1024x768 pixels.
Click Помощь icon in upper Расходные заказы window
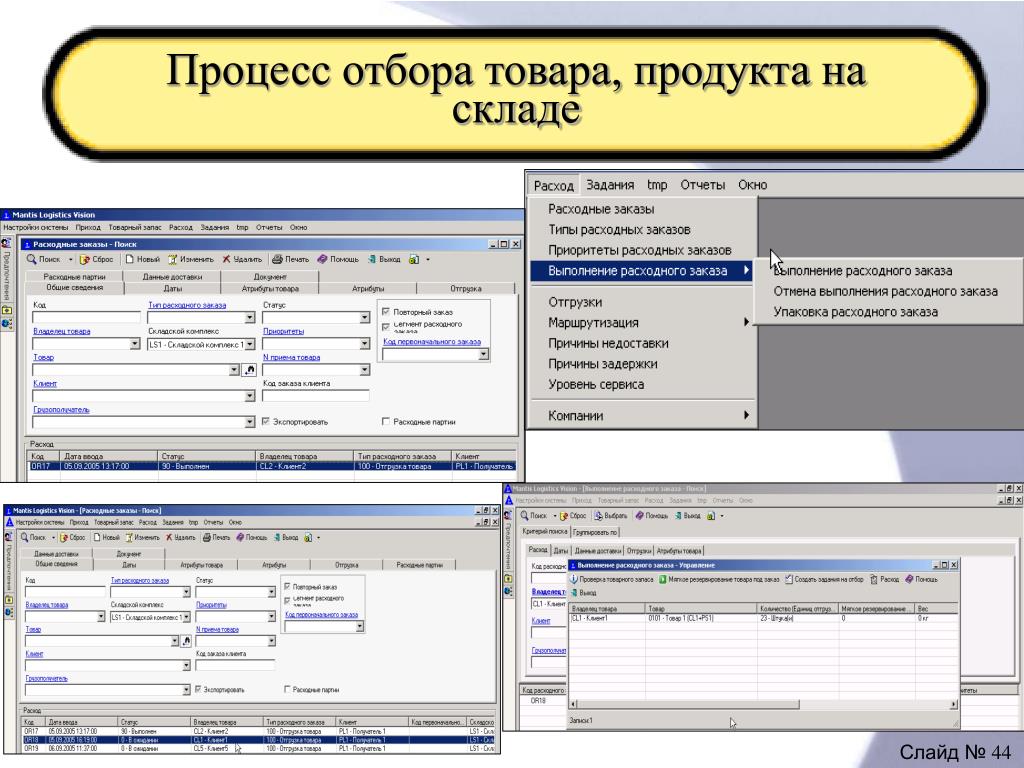322,259
